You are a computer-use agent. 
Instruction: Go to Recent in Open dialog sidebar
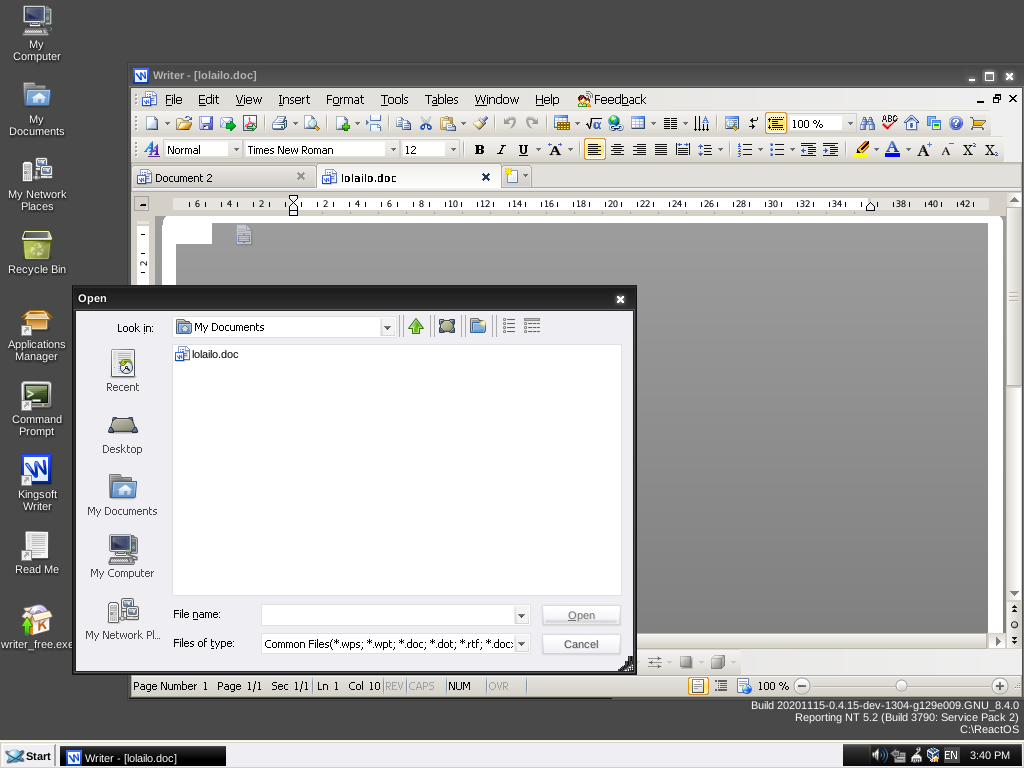[122, 371]
